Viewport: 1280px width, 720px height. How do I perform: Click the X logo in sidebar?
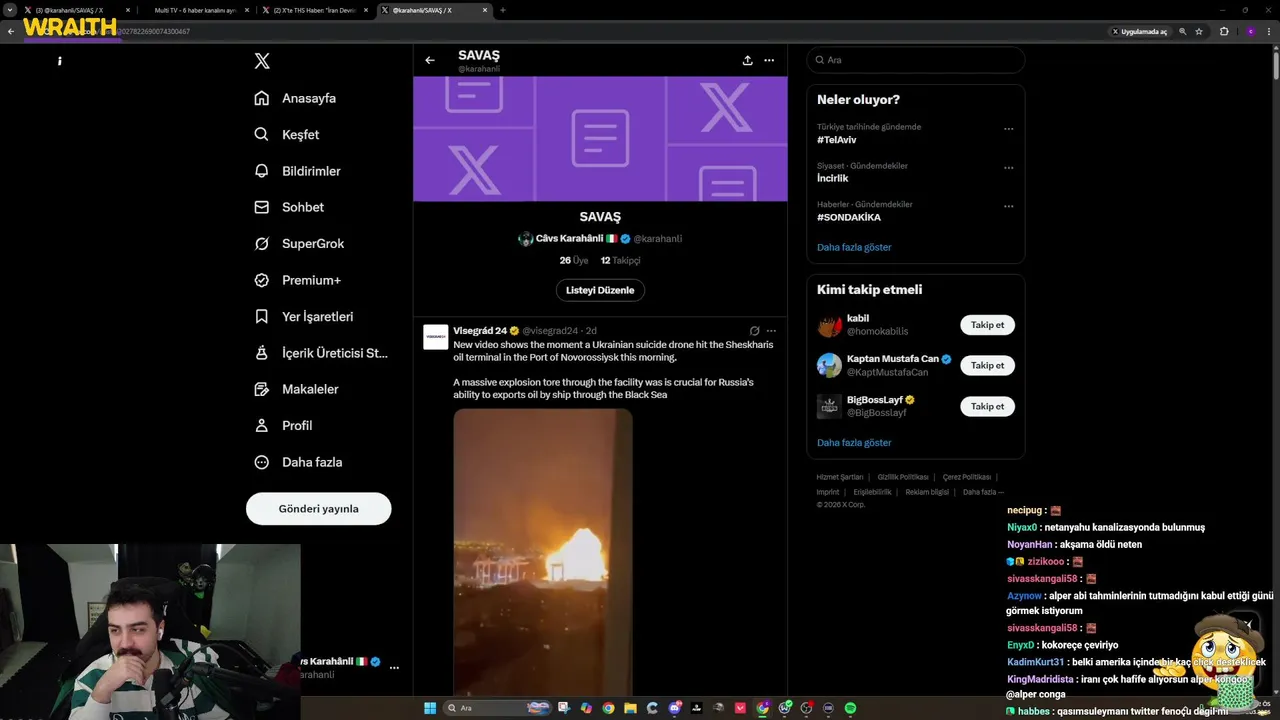262,61
